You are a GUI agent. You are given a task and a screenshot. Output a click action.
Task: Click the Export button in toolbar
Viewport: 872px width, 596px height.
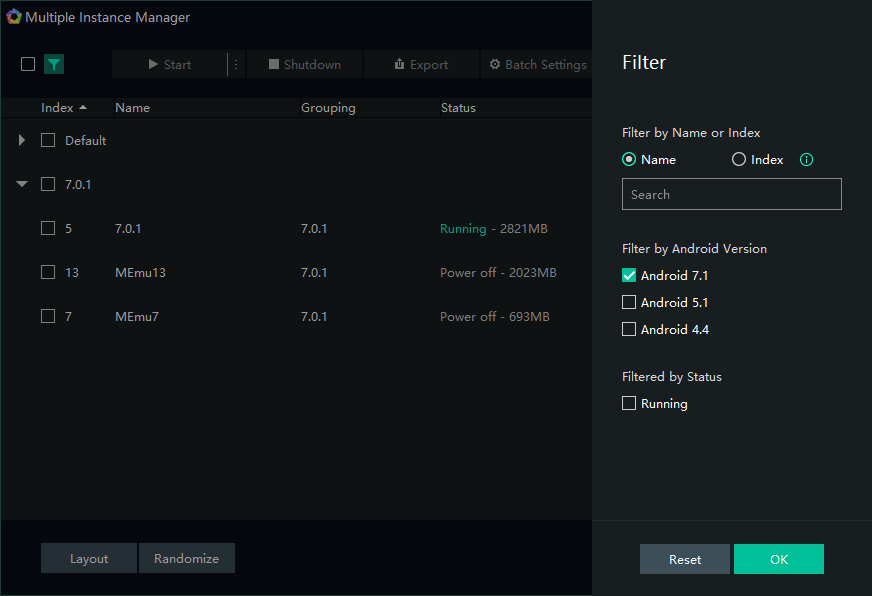[x=421, y=65]
